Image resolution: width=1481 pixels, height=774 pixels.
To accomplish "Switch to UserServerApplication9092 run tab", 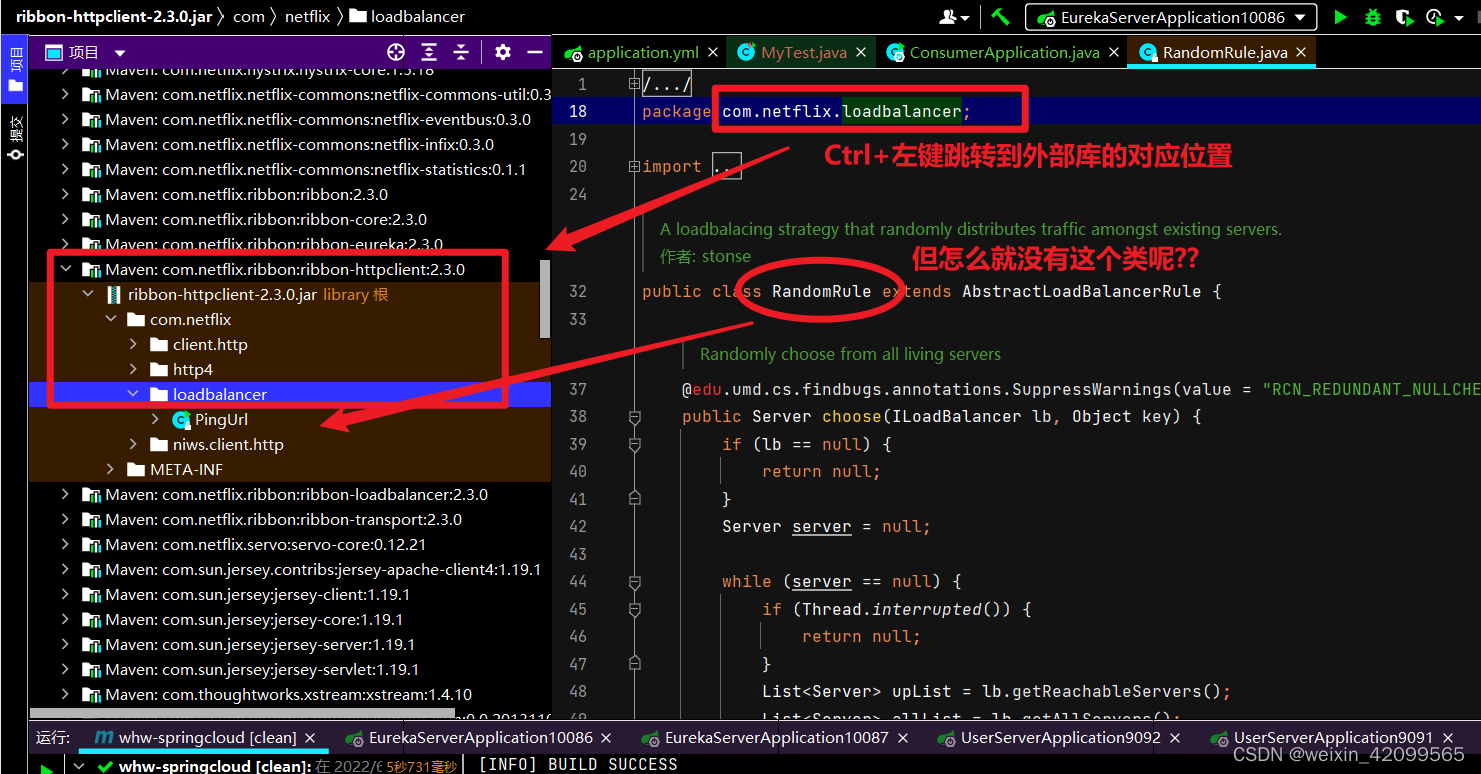I will click(1061, 738).
